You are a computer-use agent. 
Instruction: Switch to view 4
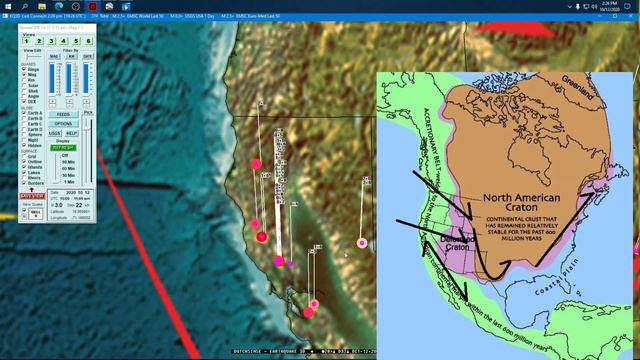tap(63, 41)
